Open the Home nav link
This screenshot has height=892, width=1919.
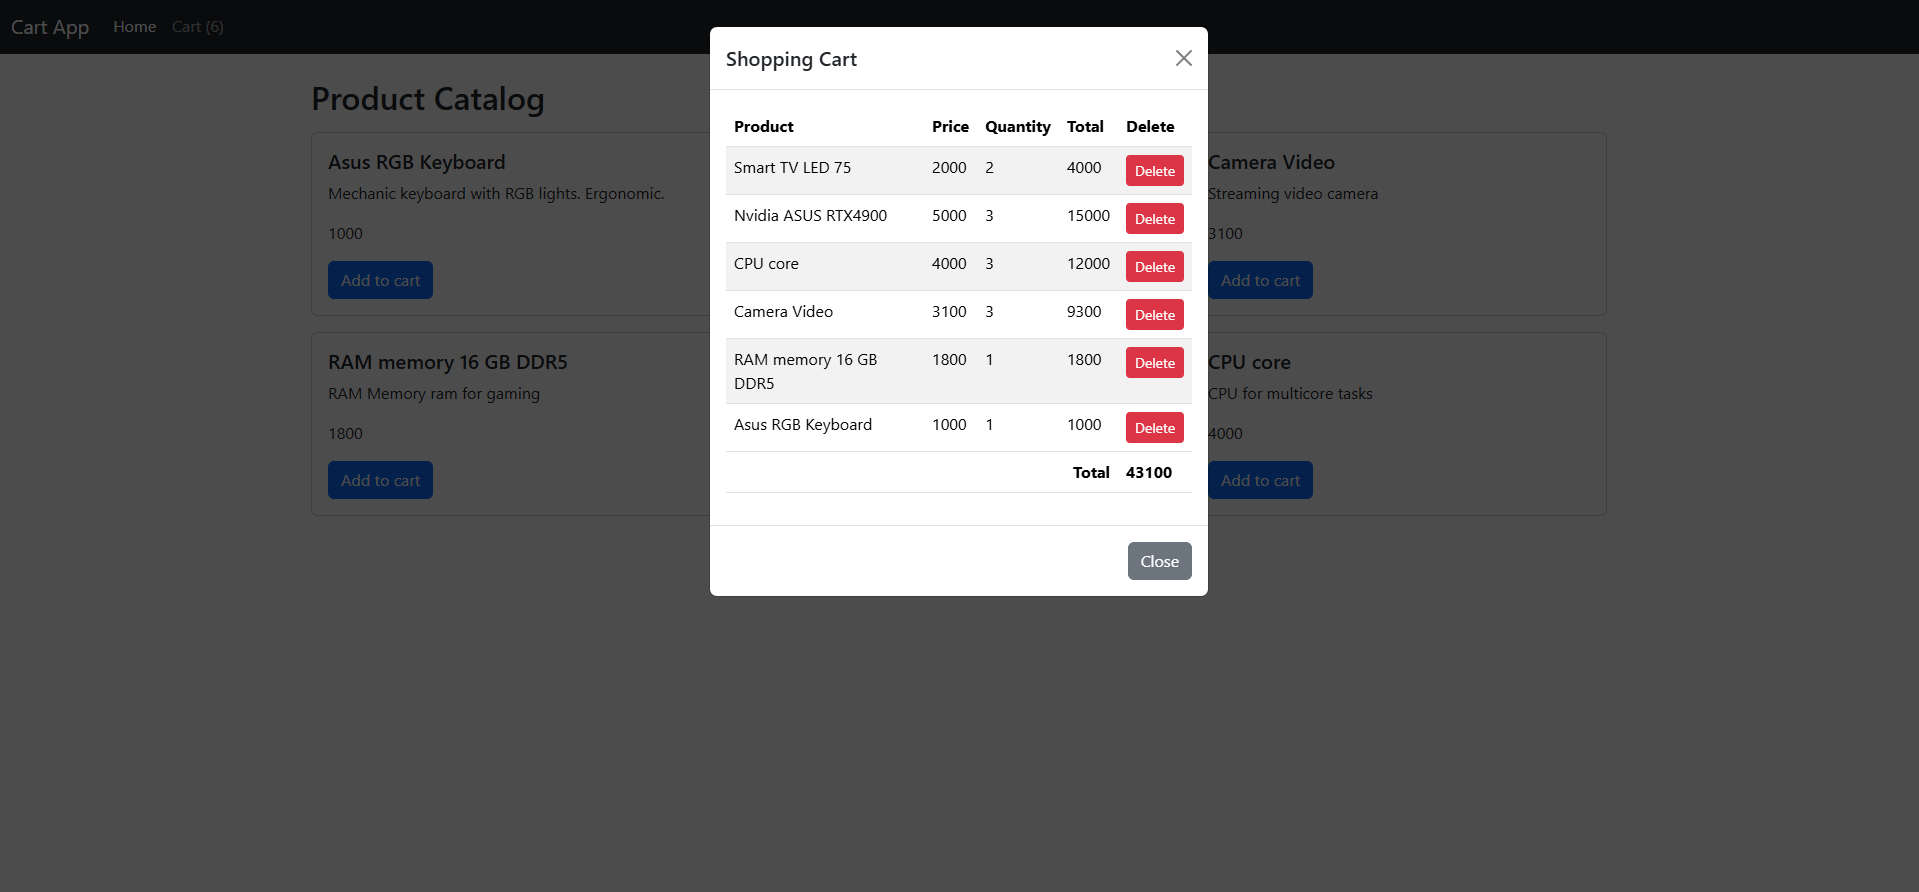pyautogui.click(x=134, y=27)
